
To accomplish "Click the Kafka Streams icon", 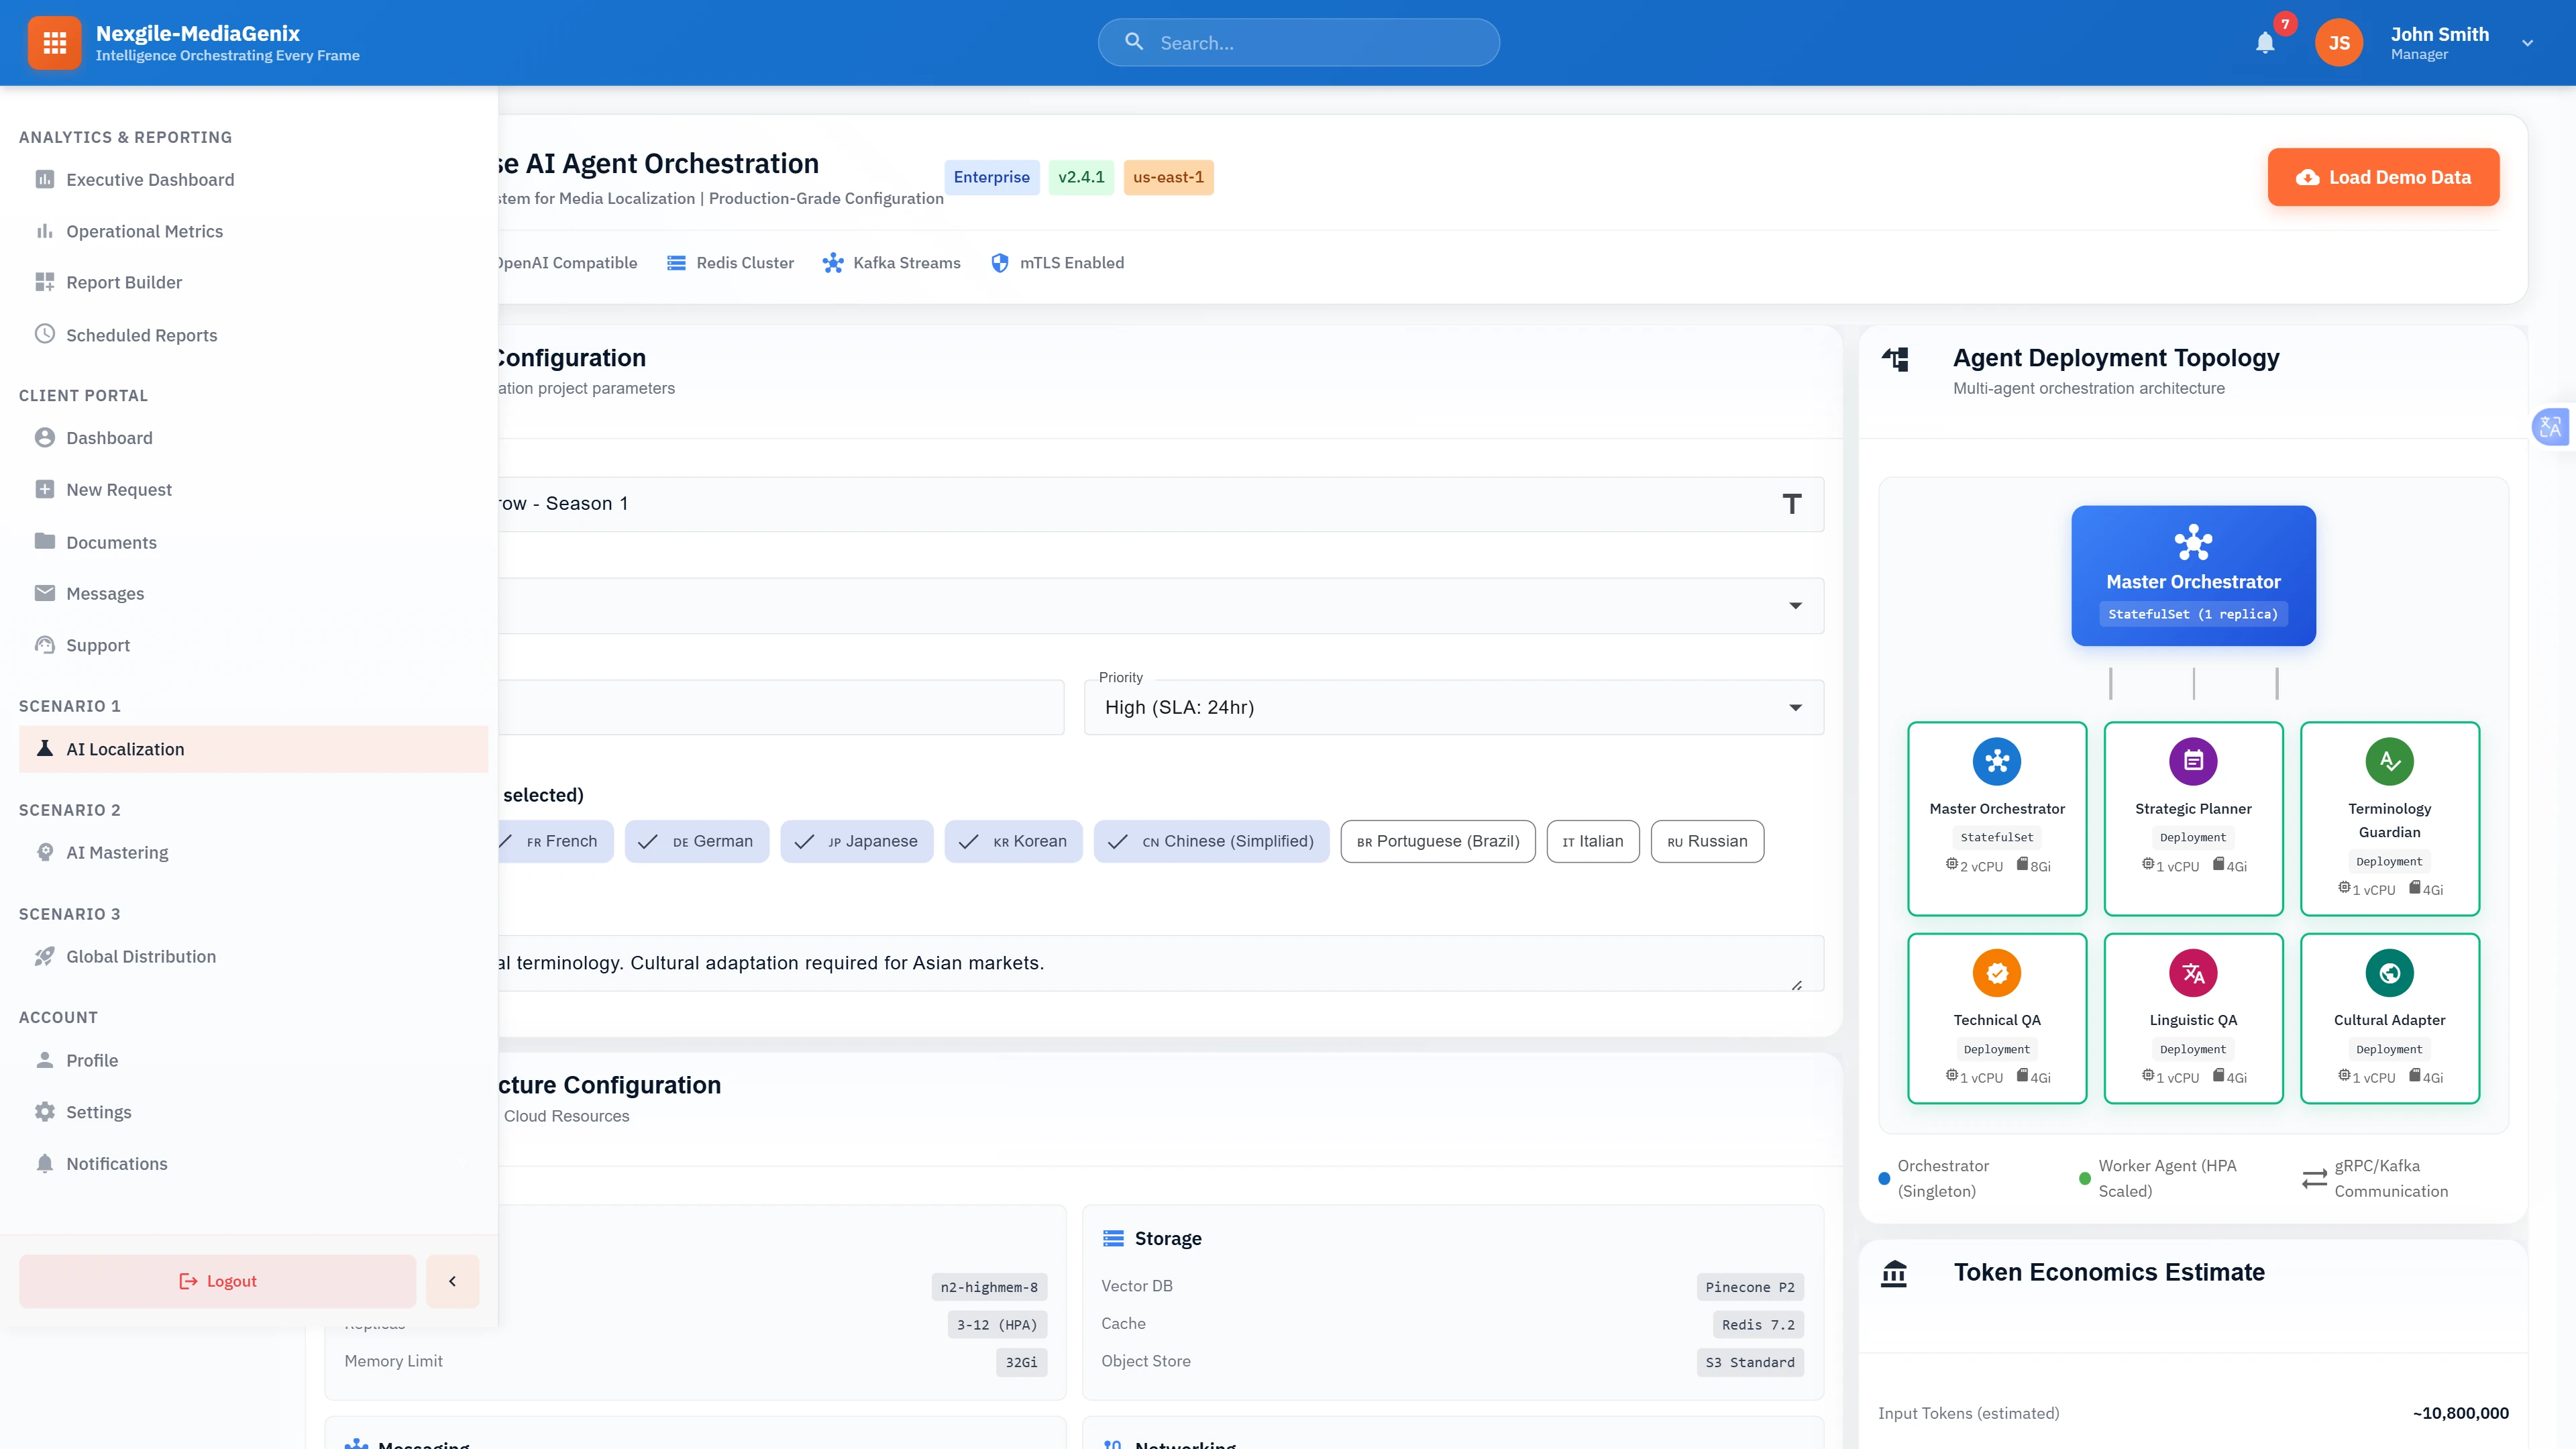I will pyautogui.click(x=834, y=262).
